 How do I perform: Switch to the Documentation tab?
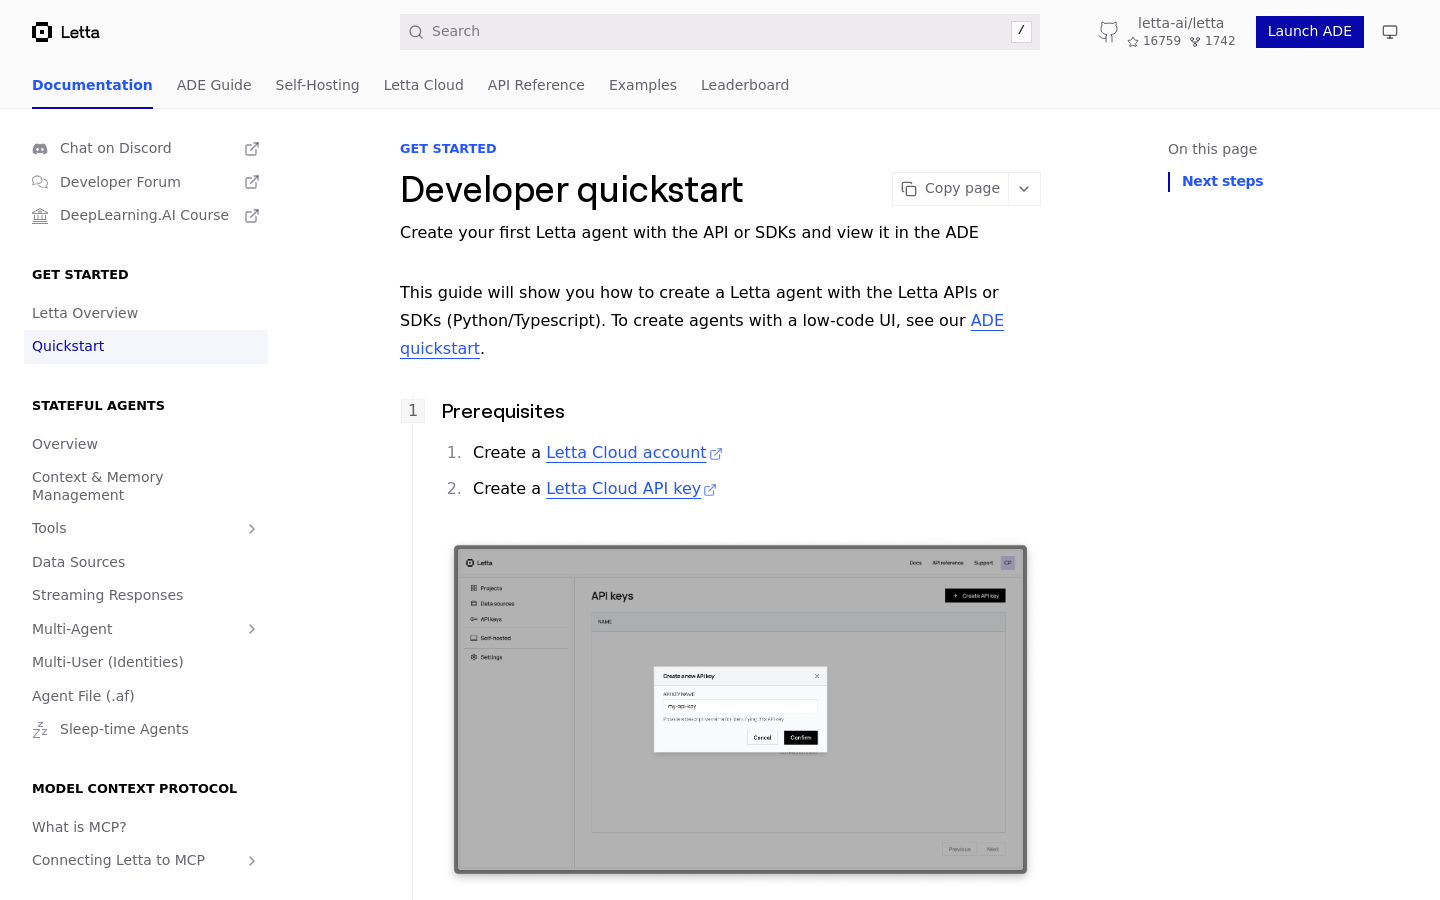(x=92, y=85)
